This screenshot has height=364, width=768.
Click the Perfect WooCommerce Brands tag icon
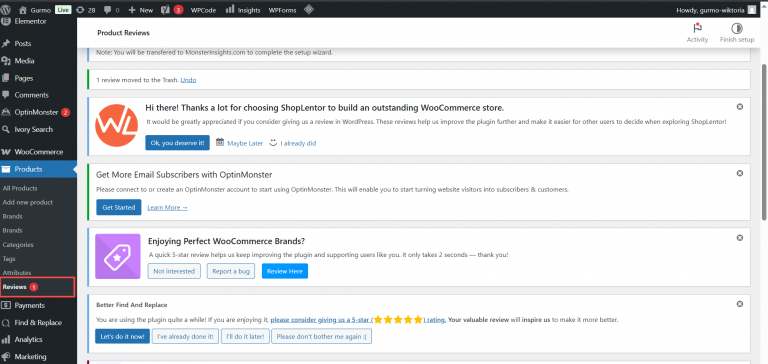(118, 256)
